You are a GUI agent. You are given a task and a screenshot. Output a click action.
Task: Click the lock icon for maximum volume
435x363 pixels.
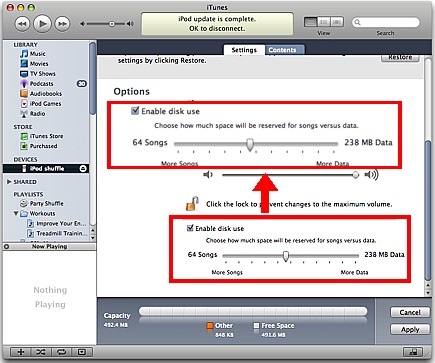point(192,204)
